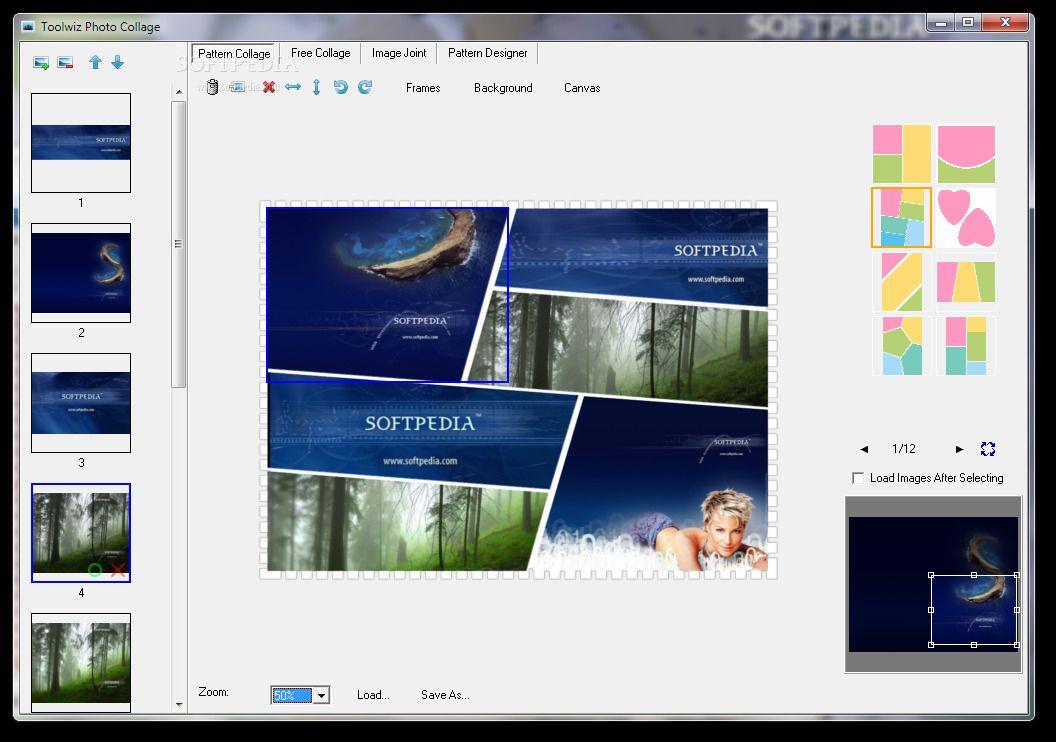Click the Zoom: label
The height and width of the screenshot is (742, 1056).
click(213, 692)
